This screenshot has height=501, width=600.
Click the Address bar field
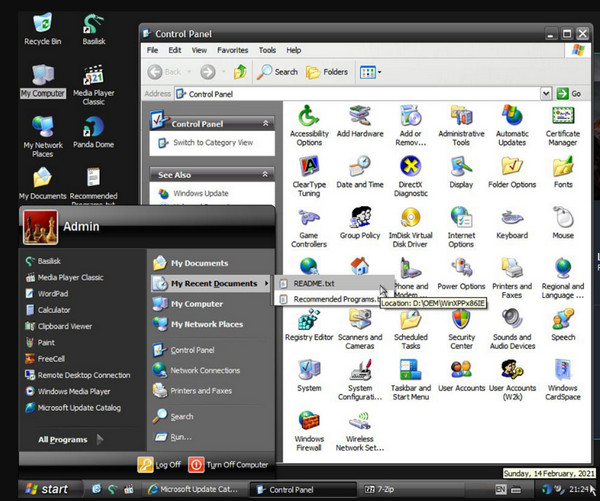pyautogui.click(x=357, y=94)
